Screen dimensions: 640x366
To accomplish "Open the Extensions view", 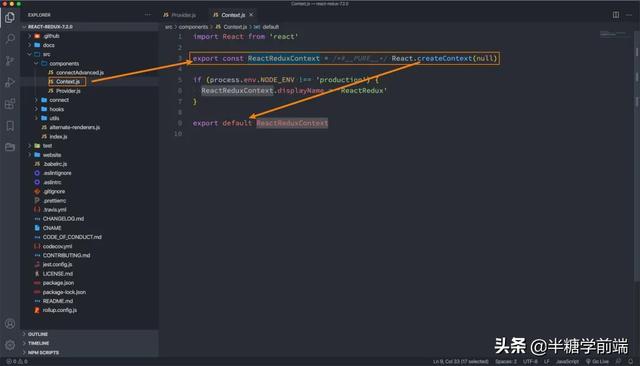I will pyautogui.click(x=10, y=104).
